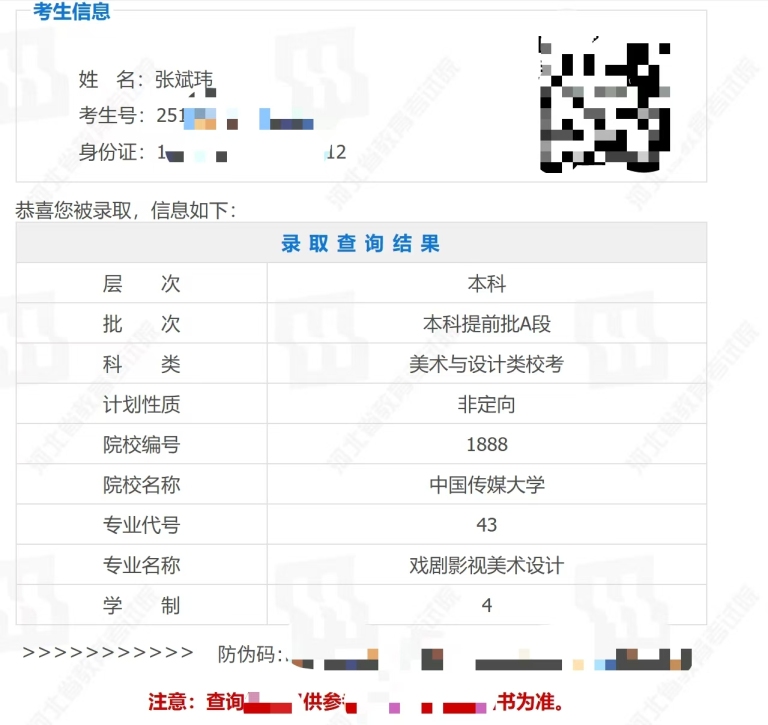Click the red 注意 notice text
Screen dimensions: 768x725
point(356,702)
